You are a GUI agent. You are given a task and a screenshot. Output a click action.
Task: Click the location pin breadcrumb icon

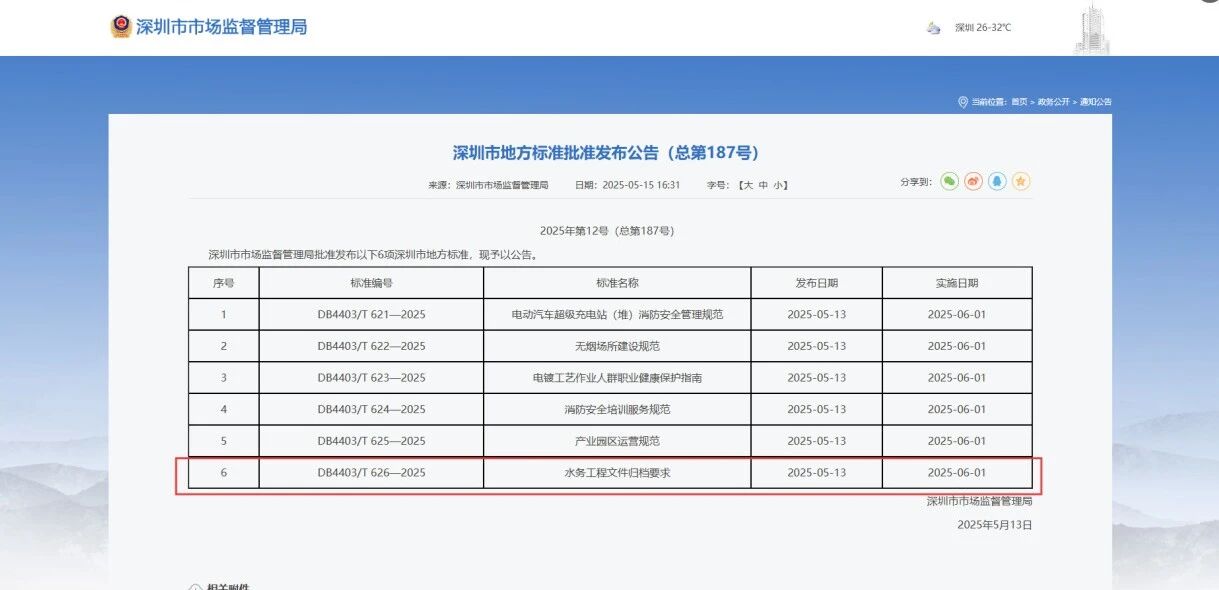pyautogui.click(x=963, y=102)
